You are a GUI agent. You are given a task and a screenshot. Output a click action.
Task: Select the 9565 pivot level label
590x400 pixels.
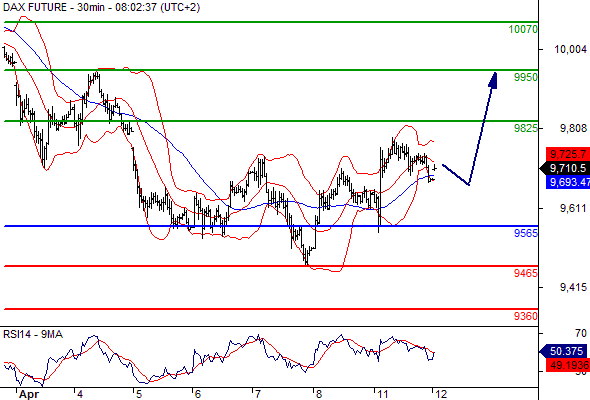click(x=526, y=233)
